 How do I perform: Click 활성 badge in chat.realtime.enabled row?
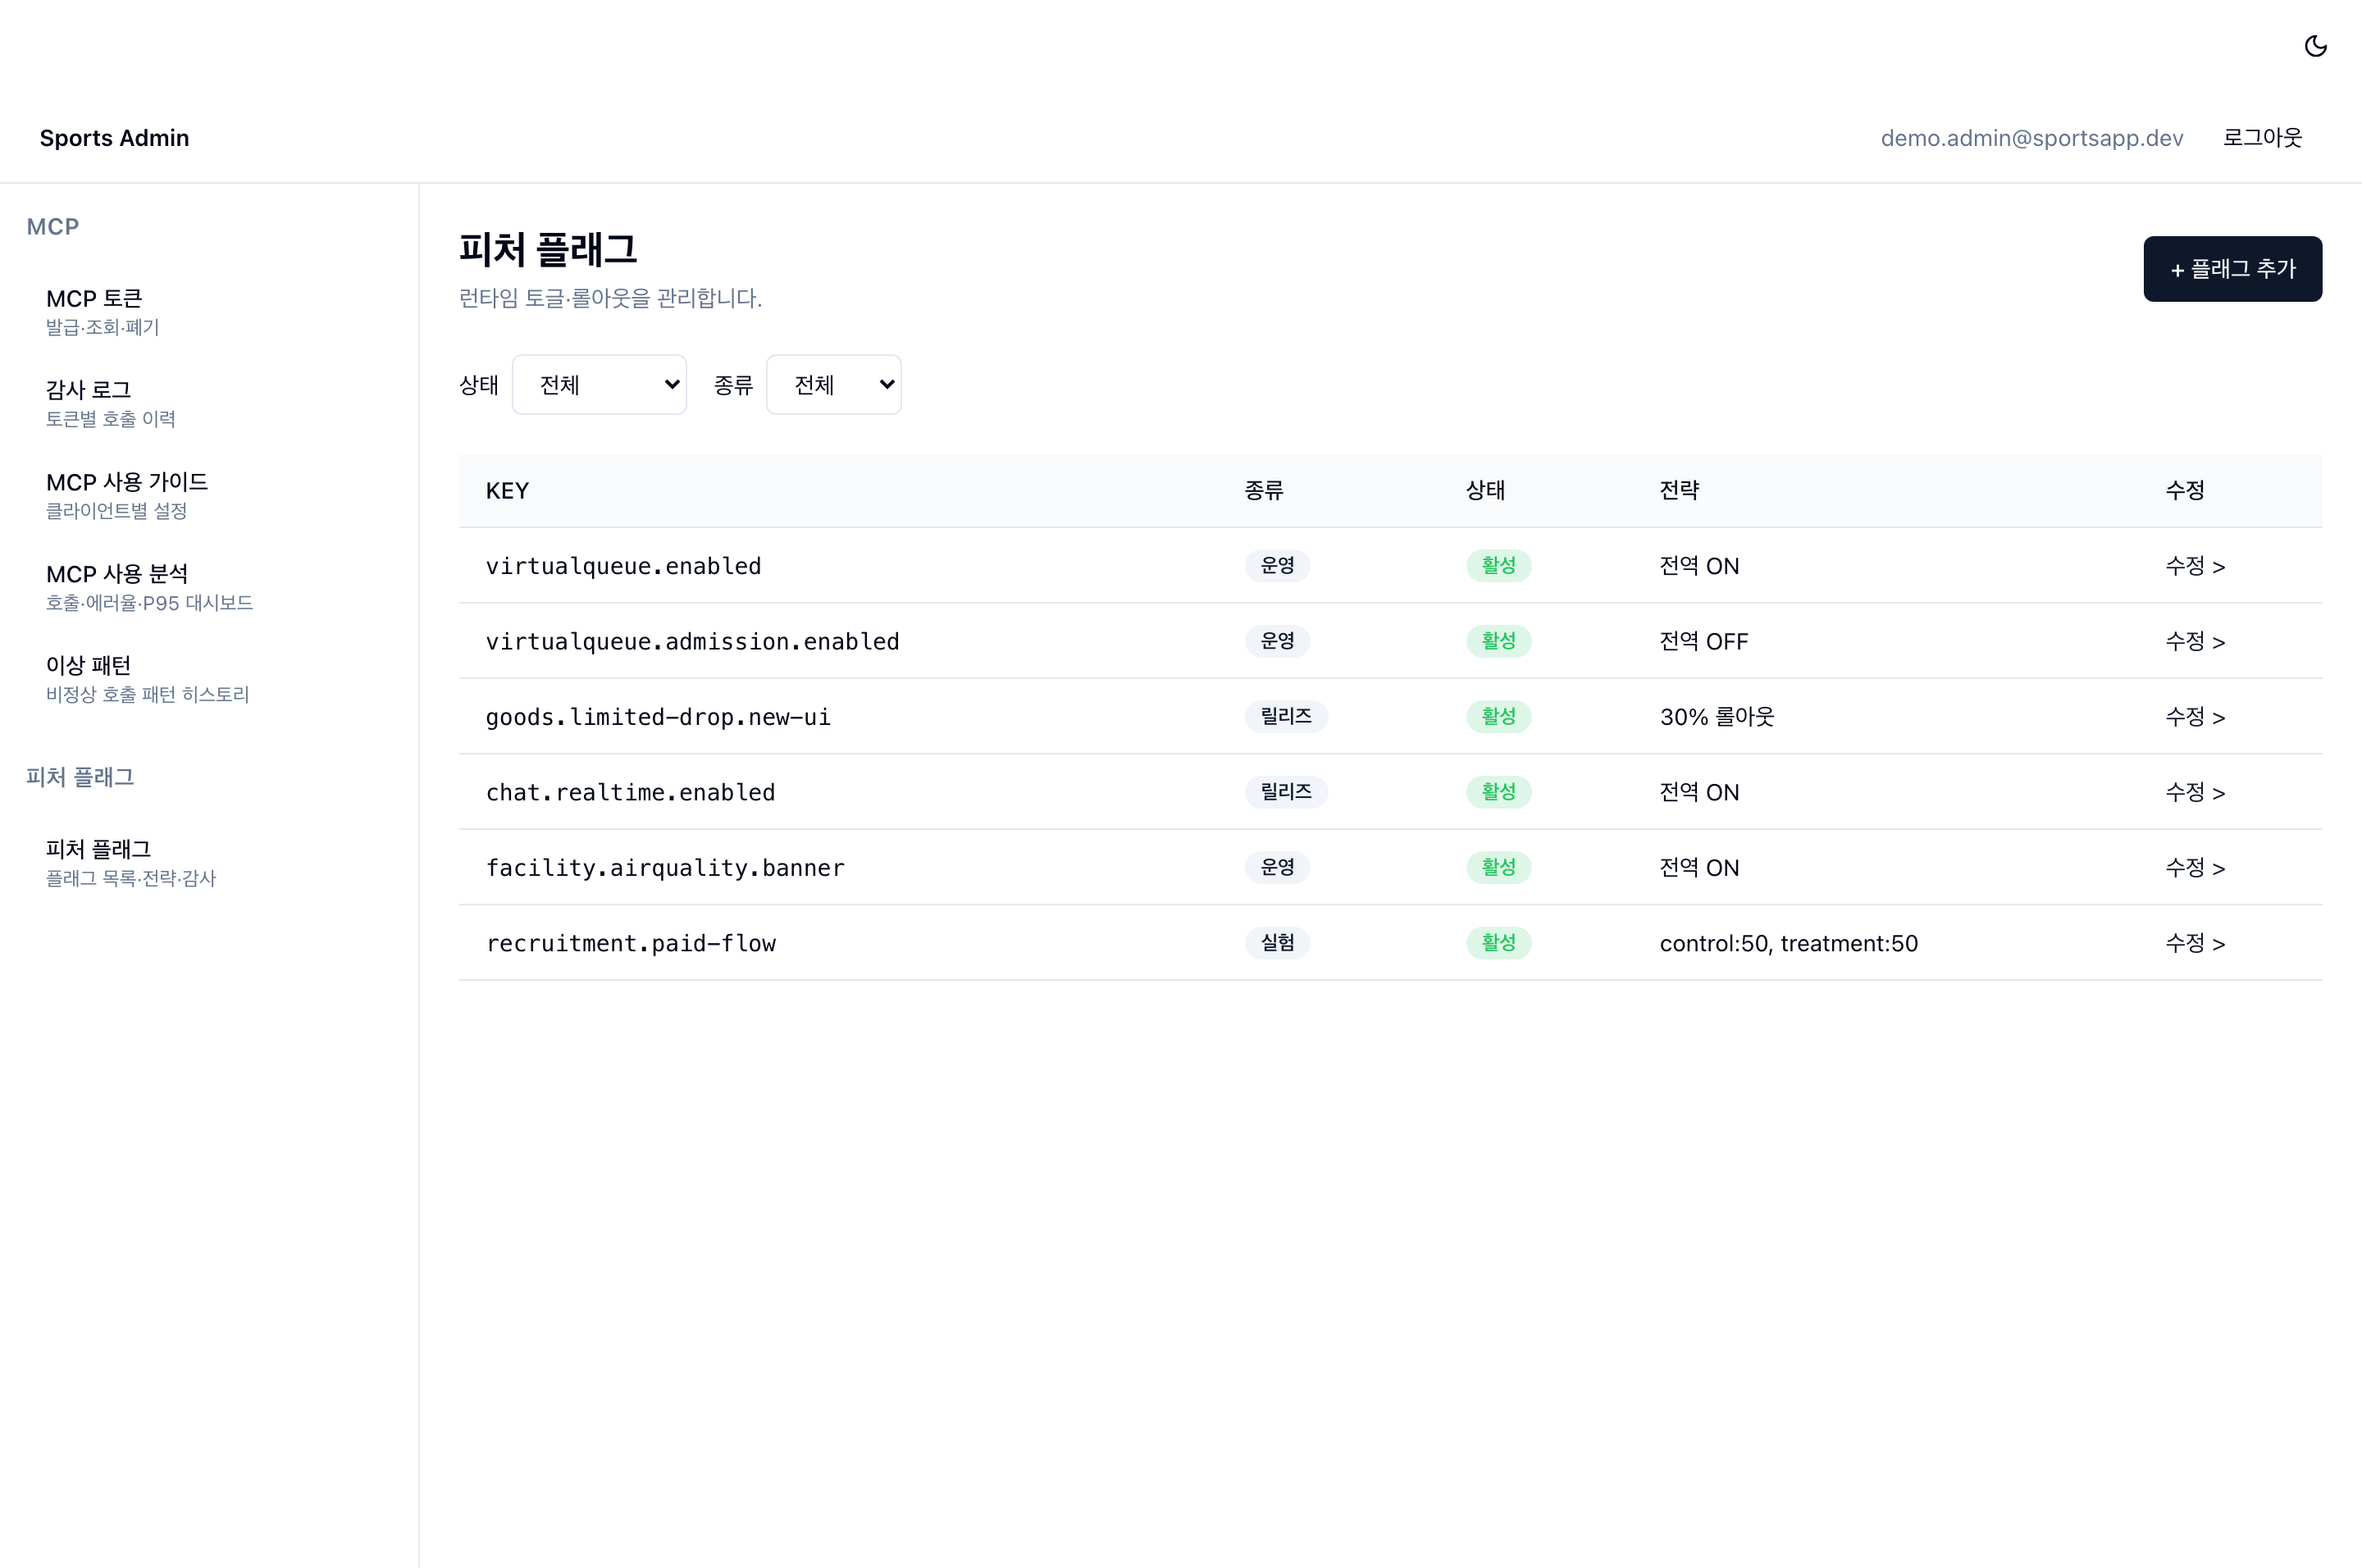coord(1498,792)
